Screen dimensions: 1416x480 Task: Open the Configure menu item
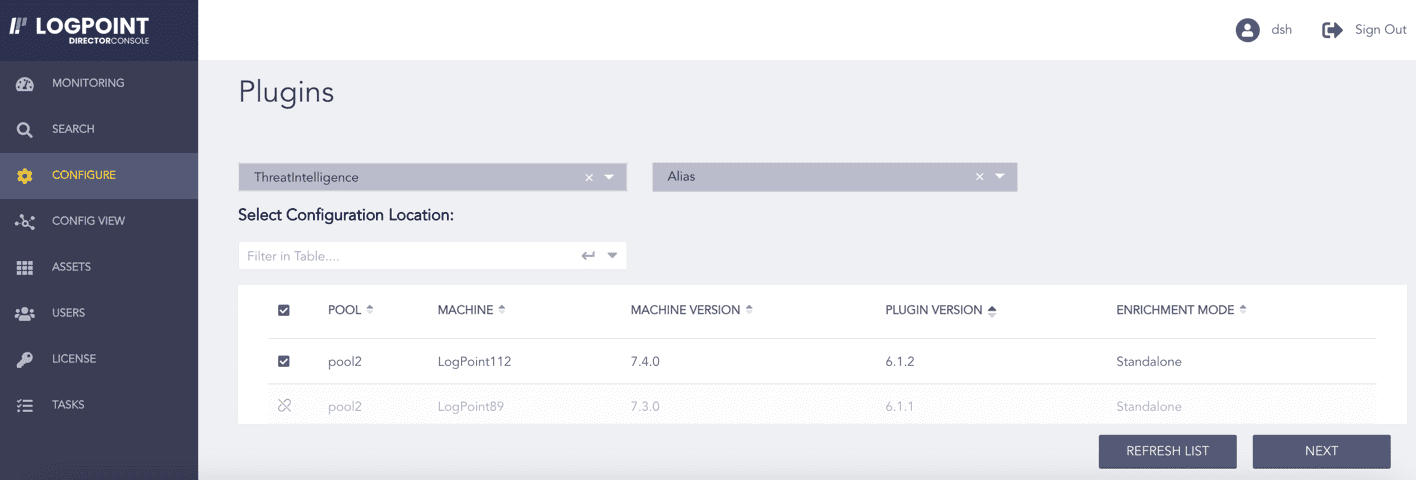84,176
